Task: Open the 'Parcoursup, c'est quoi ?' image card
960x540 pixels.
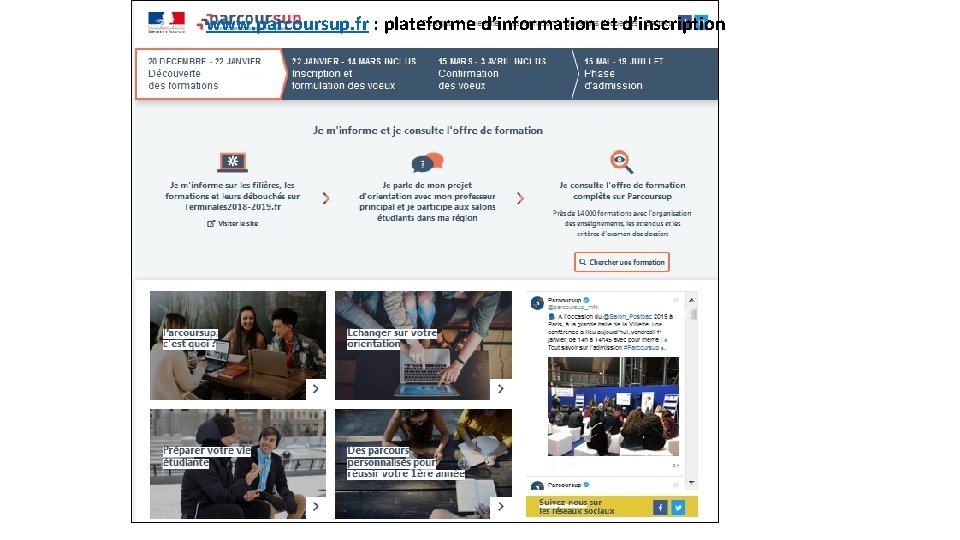Action: tap(238, 345)
